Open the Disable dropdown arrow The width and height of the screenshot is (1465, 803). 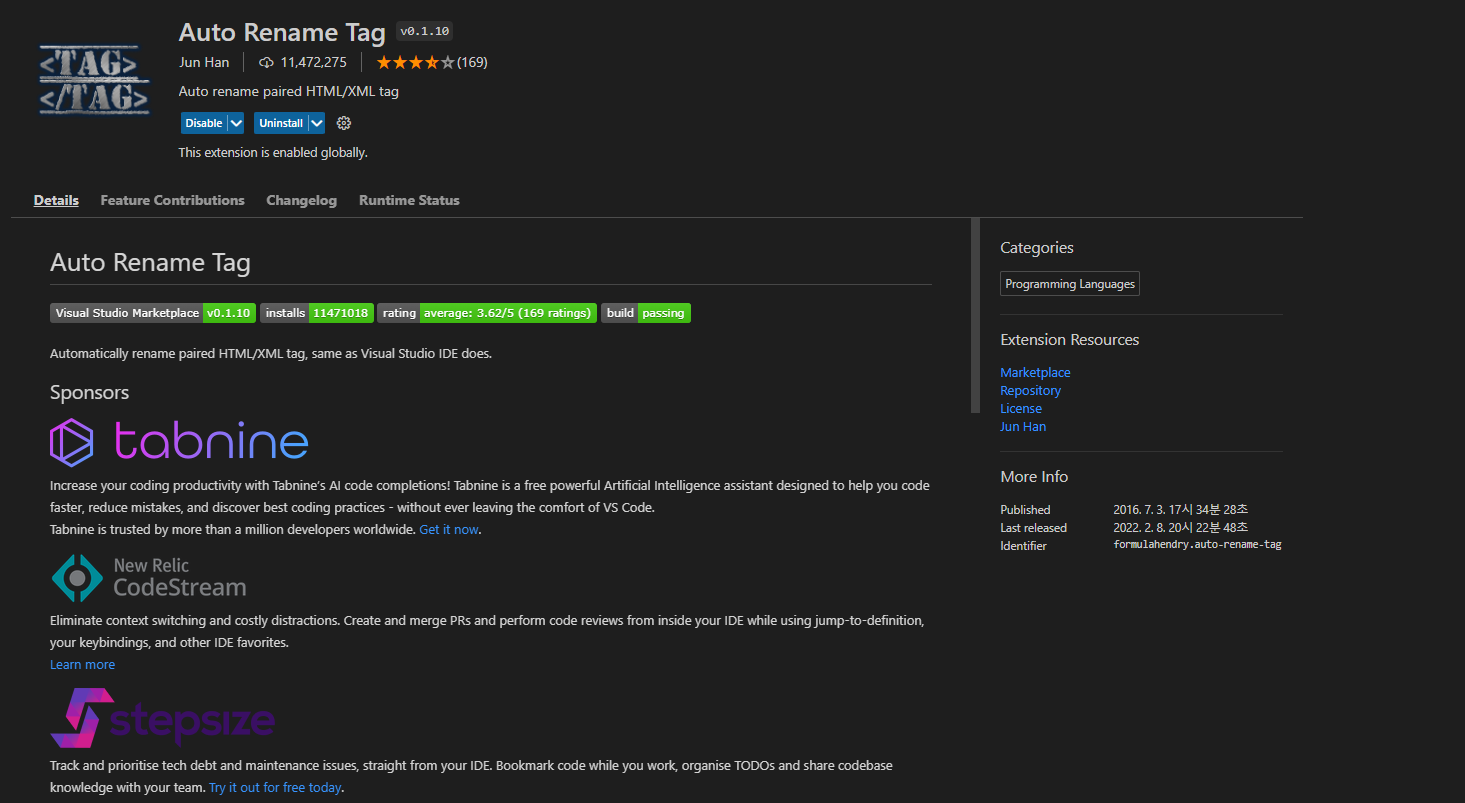[236, 123]
